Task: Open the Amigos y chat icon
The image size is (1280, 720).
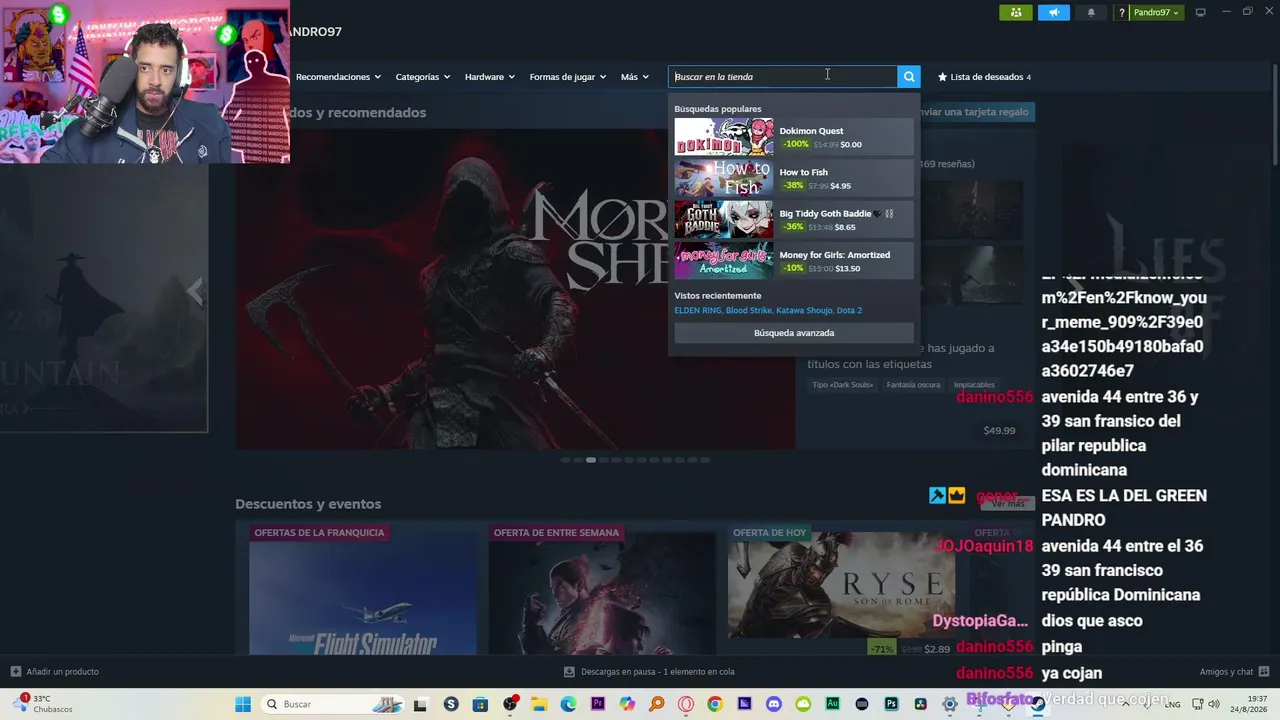Action: tap(1264, 672)
